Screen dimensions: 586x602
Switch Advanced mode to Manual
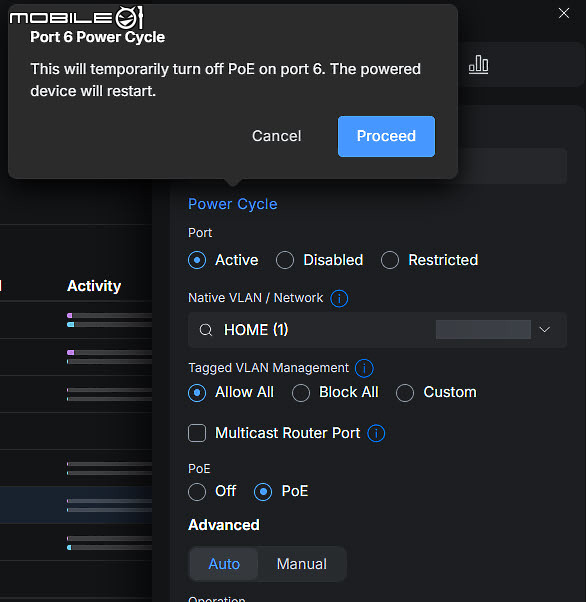click(x=302, y=564)
